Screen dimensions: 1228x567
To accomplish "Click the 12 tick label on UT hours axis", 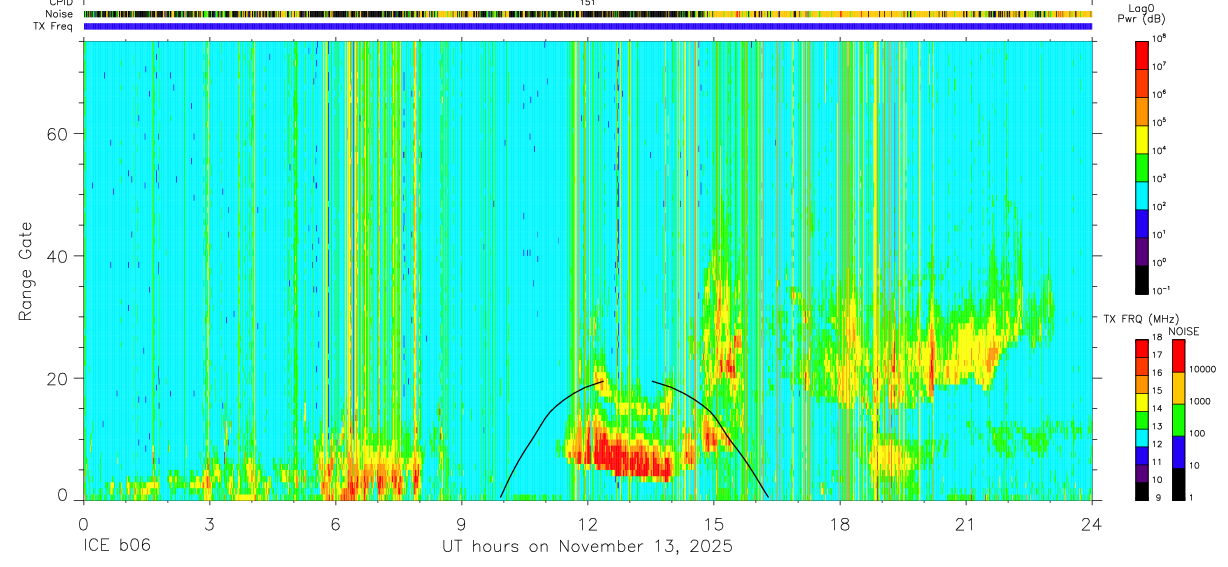I will pyautogui.click(x=587, y=525).
